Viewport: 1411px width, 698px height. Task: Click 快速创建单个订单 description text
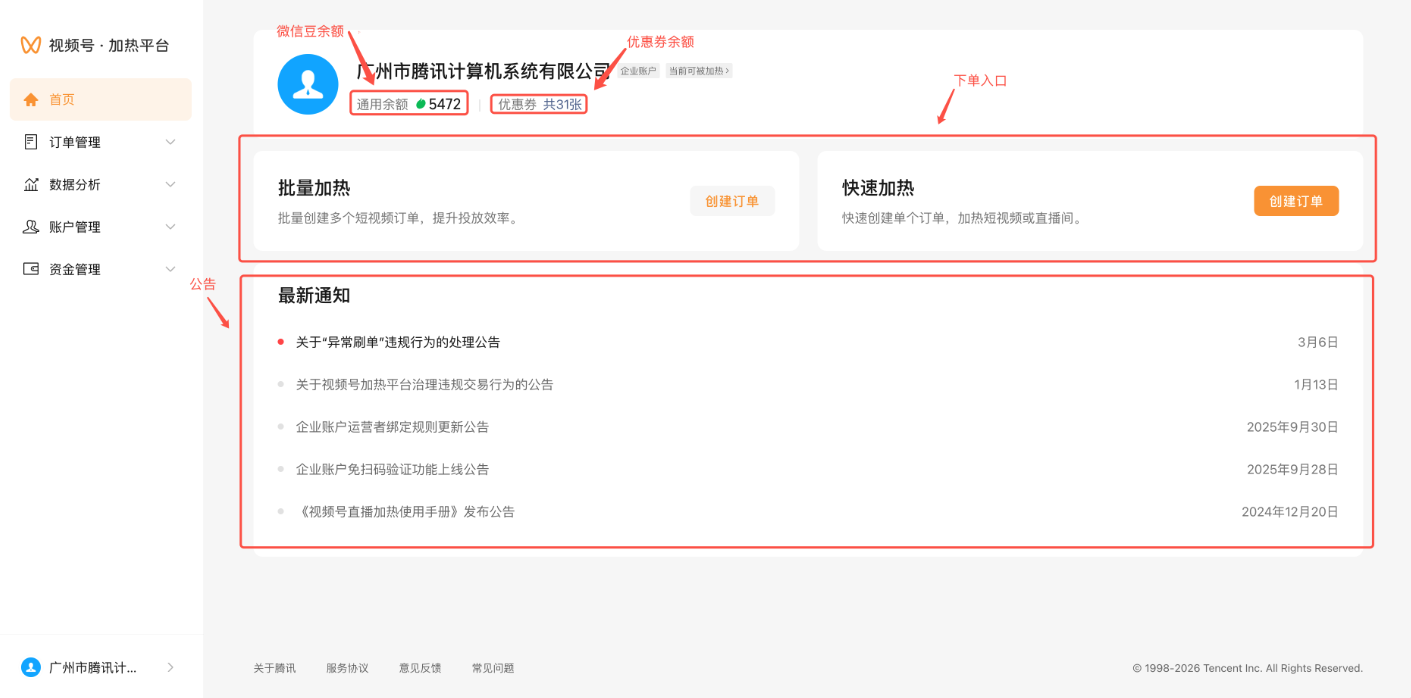pos(962,217)
